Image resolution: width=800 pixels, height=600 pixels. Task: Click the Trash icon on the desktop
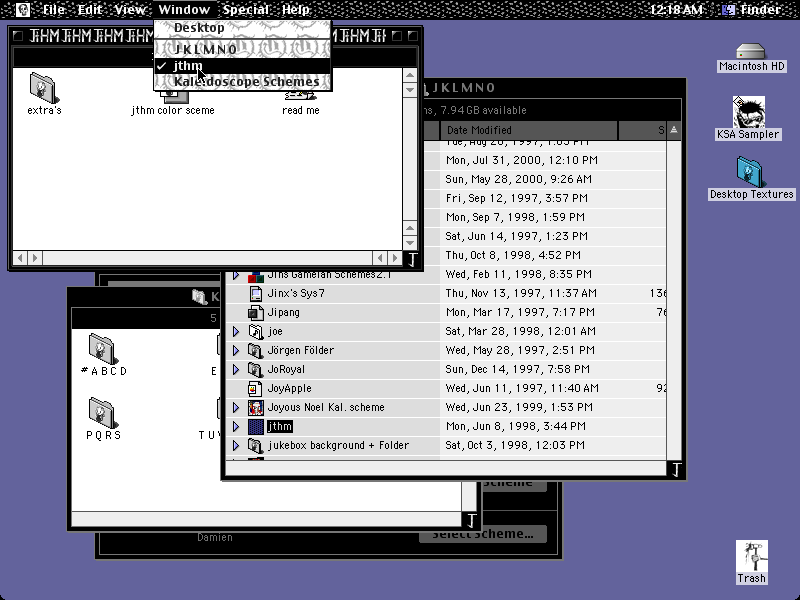click(x=752, y=556)
